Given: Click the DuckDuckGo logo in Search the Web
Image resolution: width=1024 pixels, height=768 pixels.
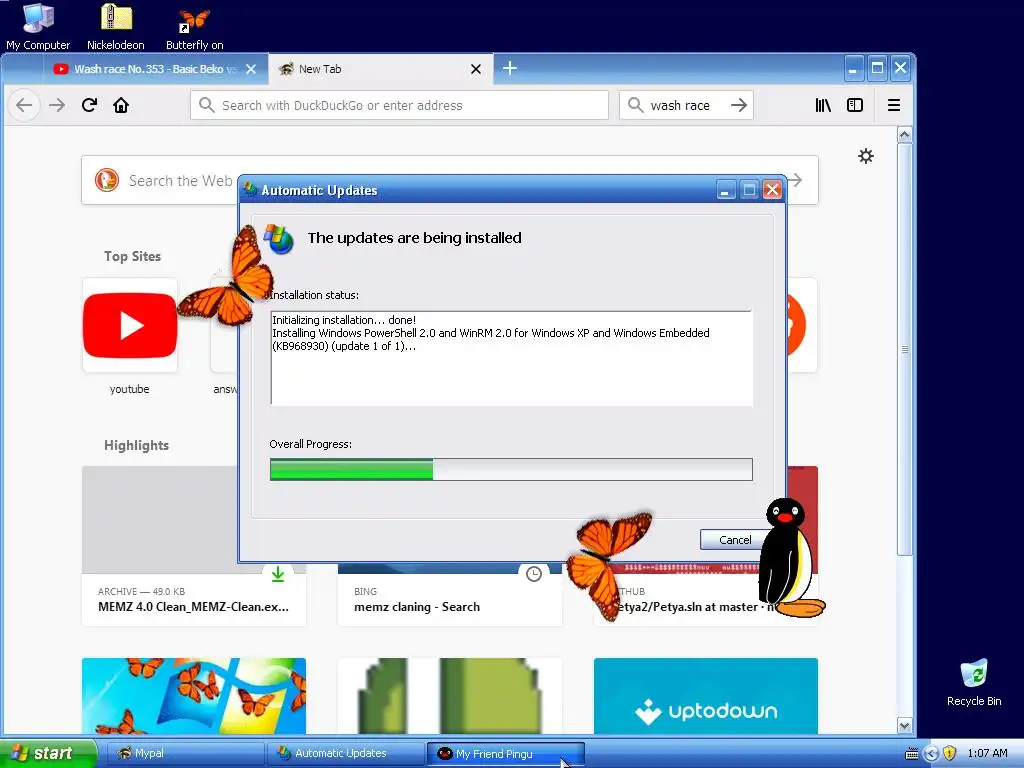Looking at the screenshot, I should click(107, 180).
